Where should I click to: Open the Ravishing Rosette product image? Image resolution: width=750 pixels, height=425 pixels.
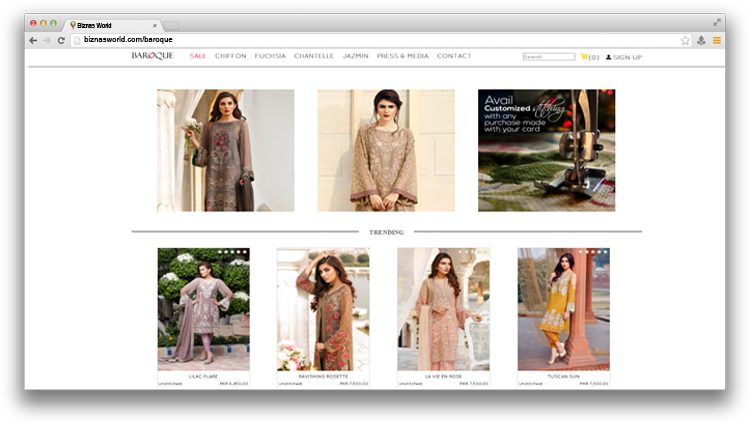323,309
